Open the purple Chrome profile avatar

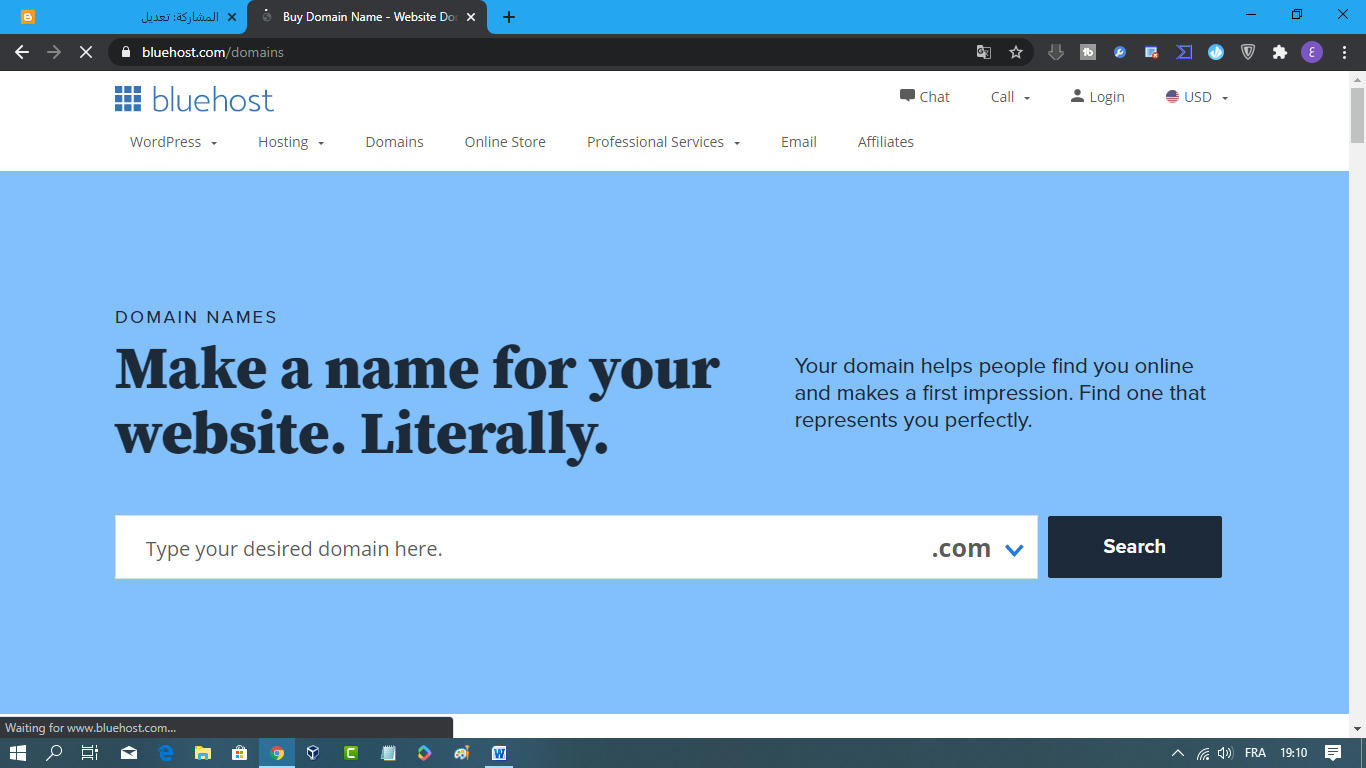coord(1312,52)
